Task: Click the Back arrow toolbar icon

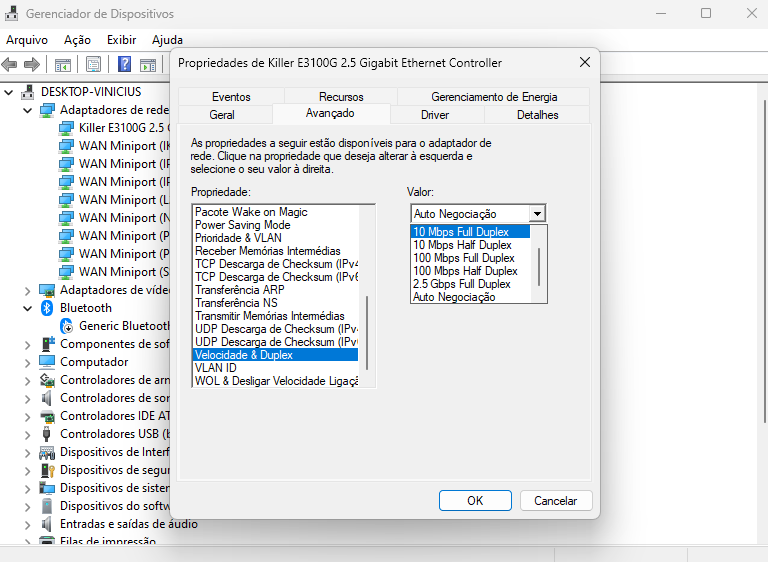Action: coord(9,64)
